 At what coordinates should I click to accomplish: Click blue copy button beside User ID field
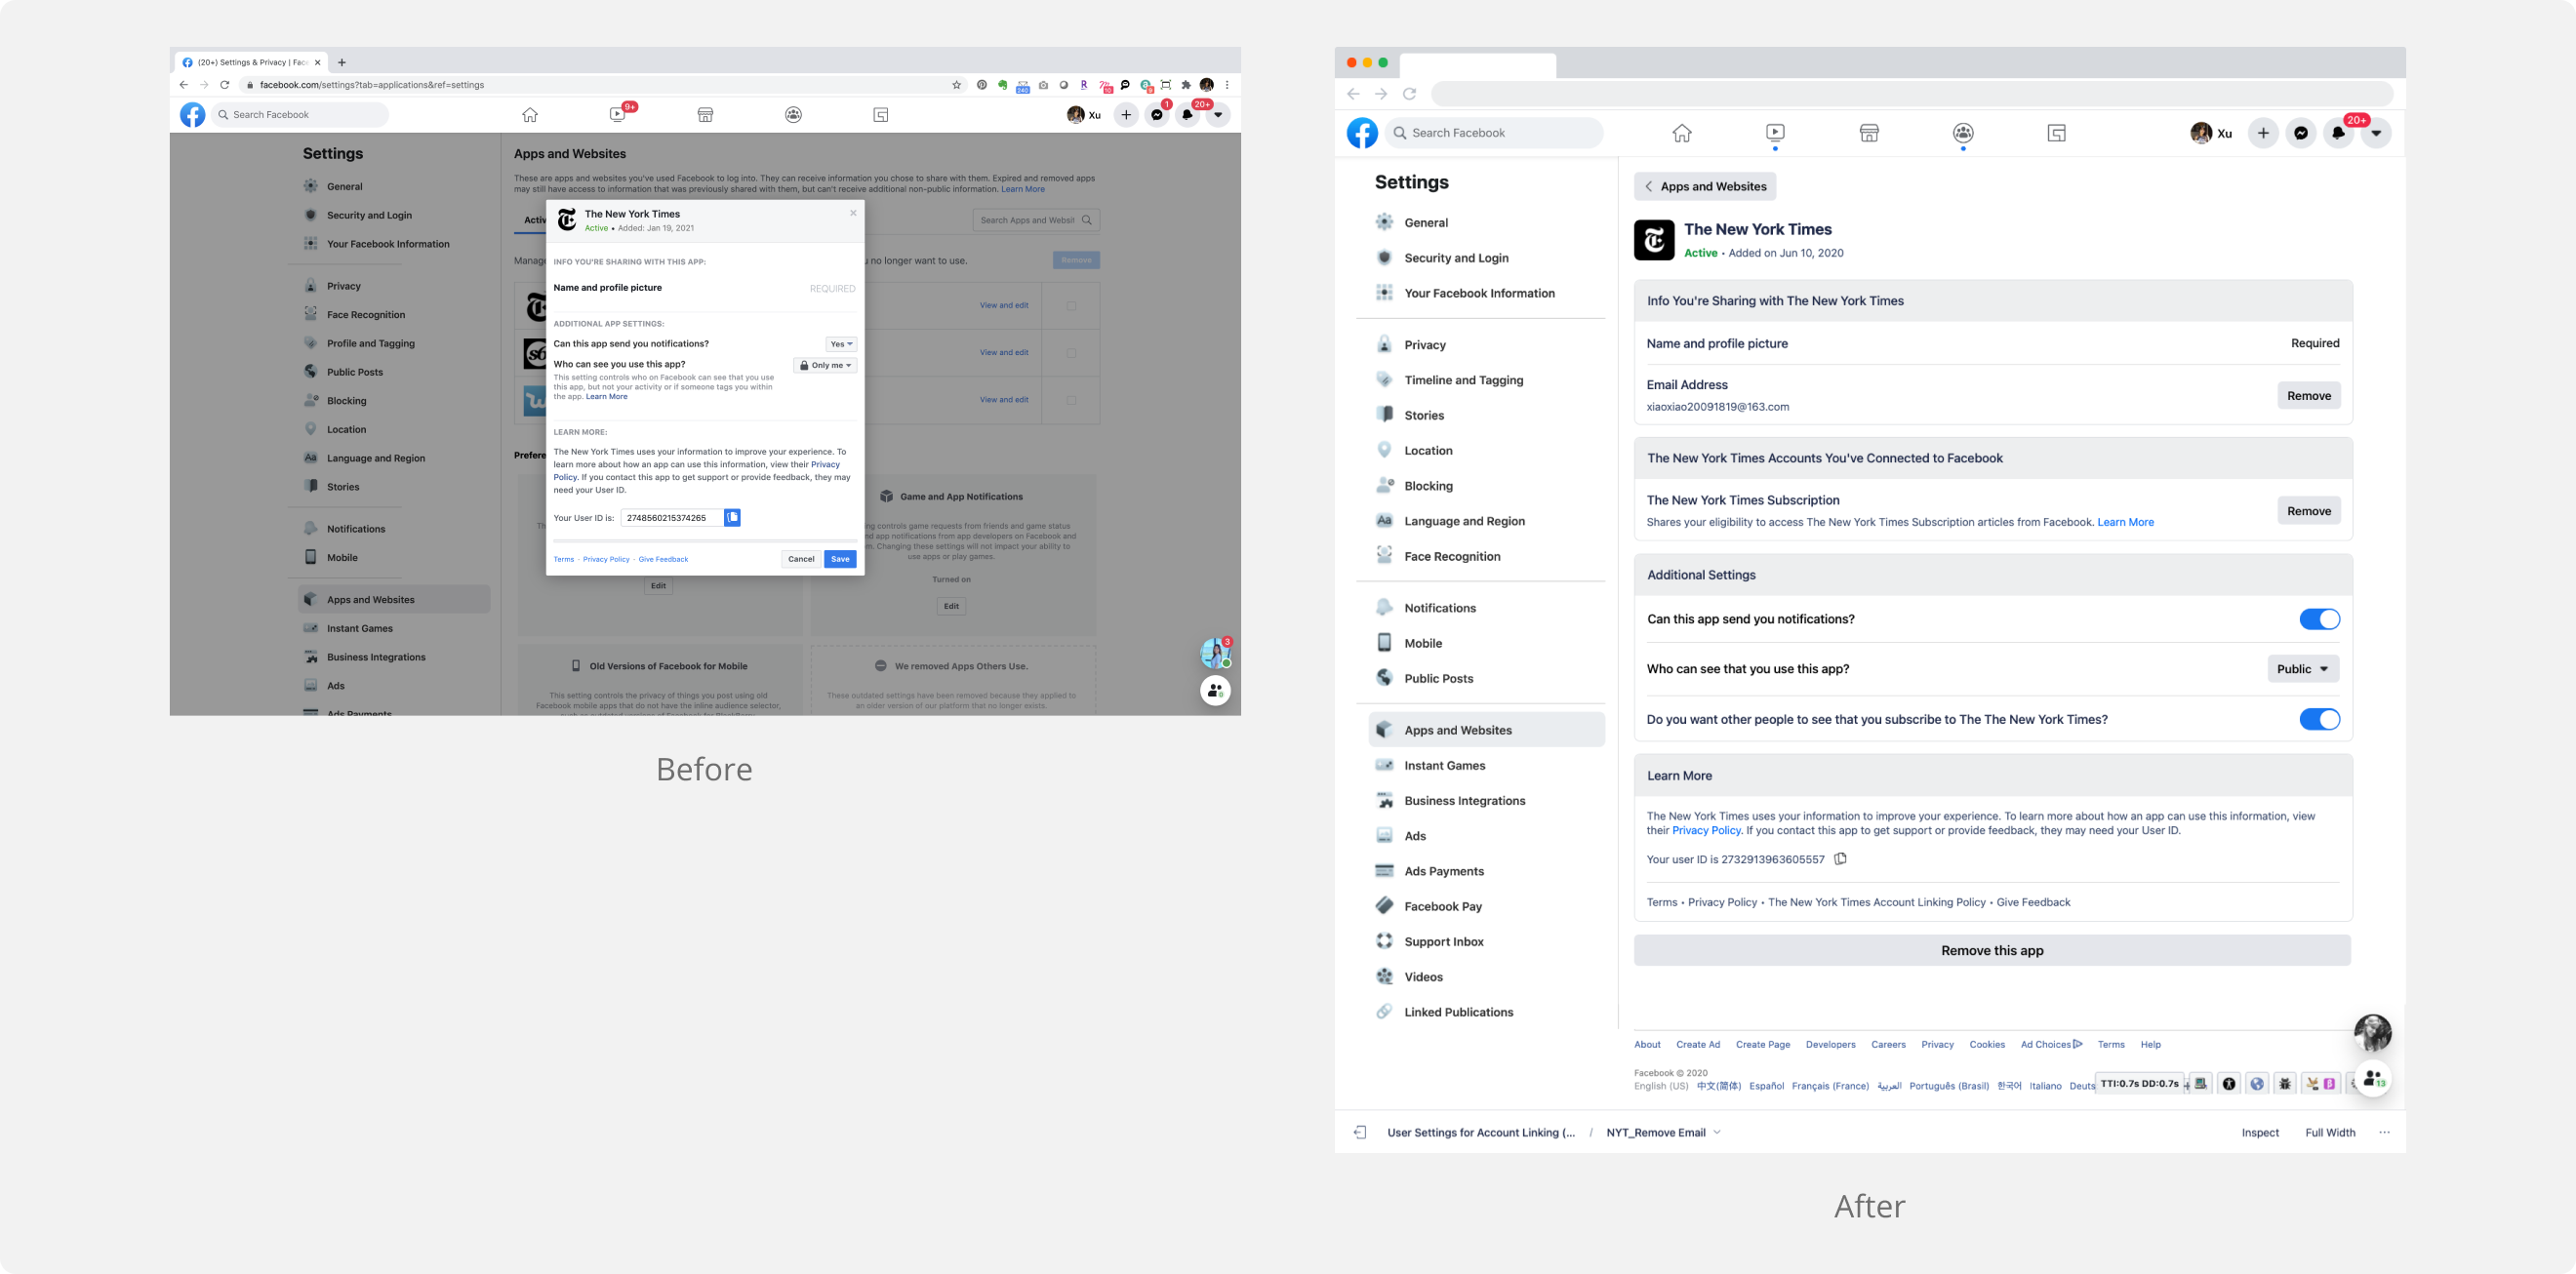pos(732,518)
